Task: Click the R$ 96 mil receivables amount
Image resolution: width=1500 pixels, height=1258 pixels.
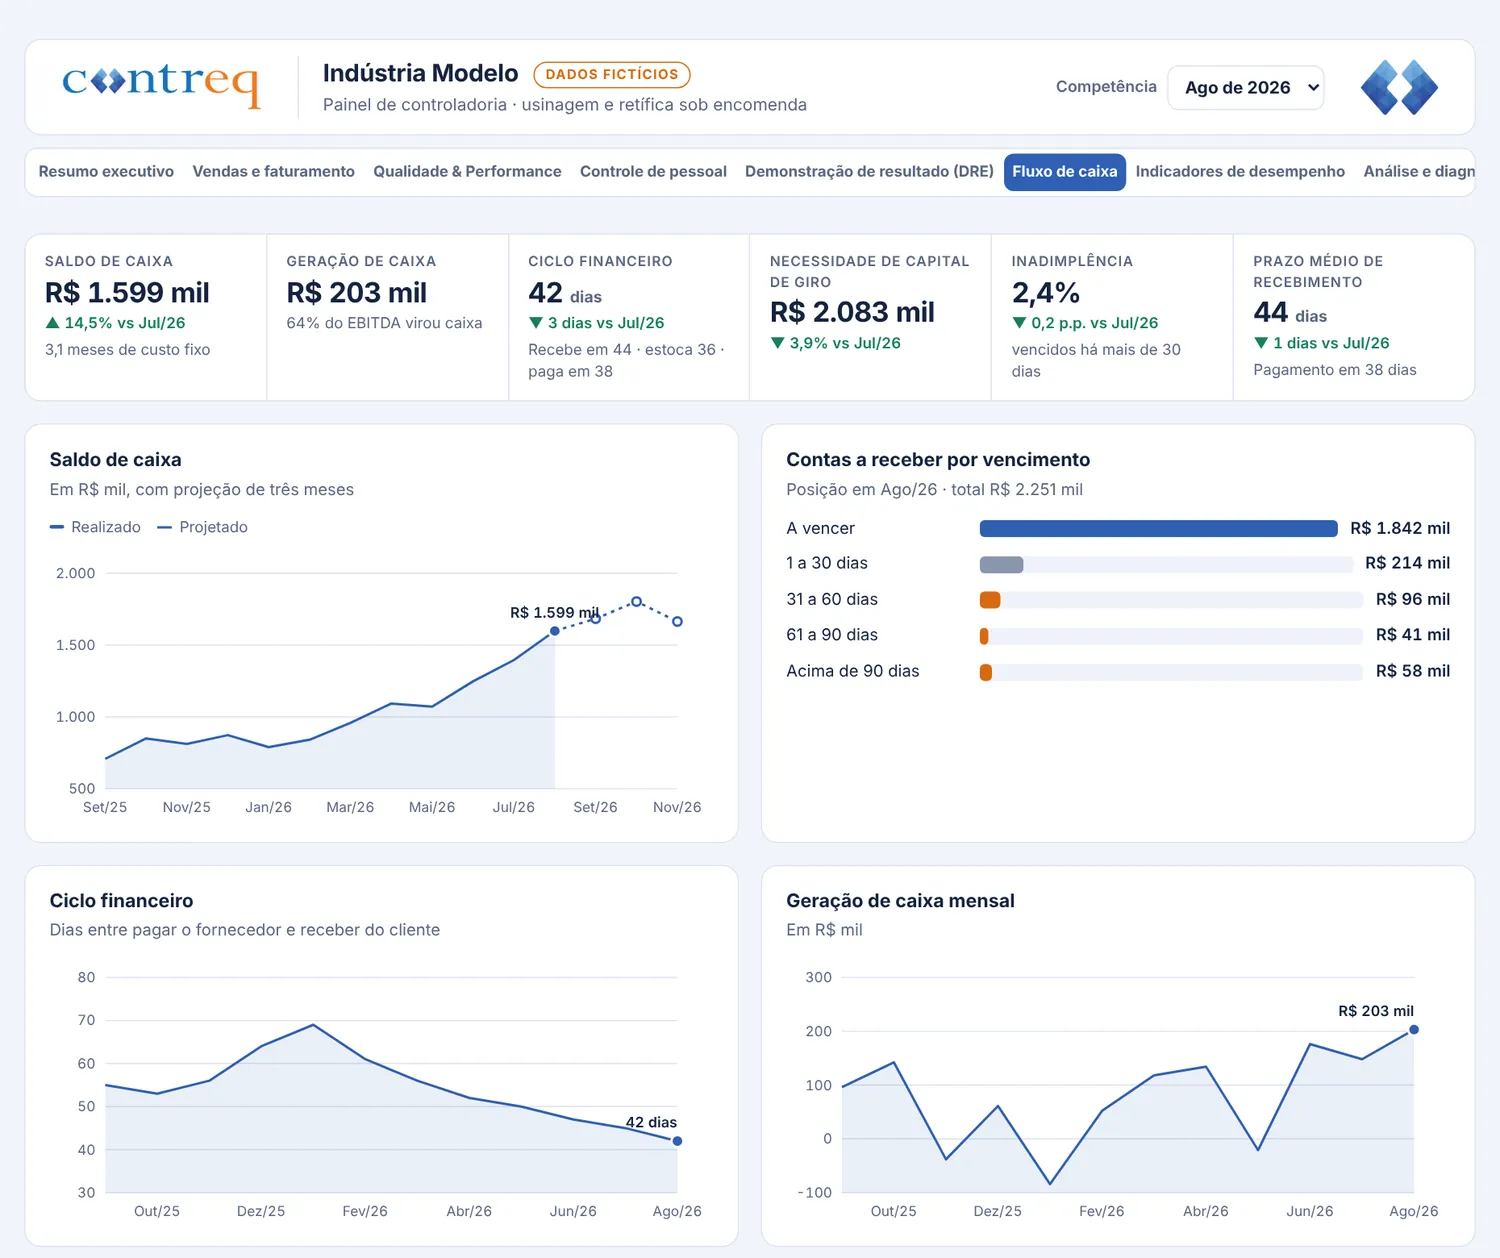Action: (1413, 599)
